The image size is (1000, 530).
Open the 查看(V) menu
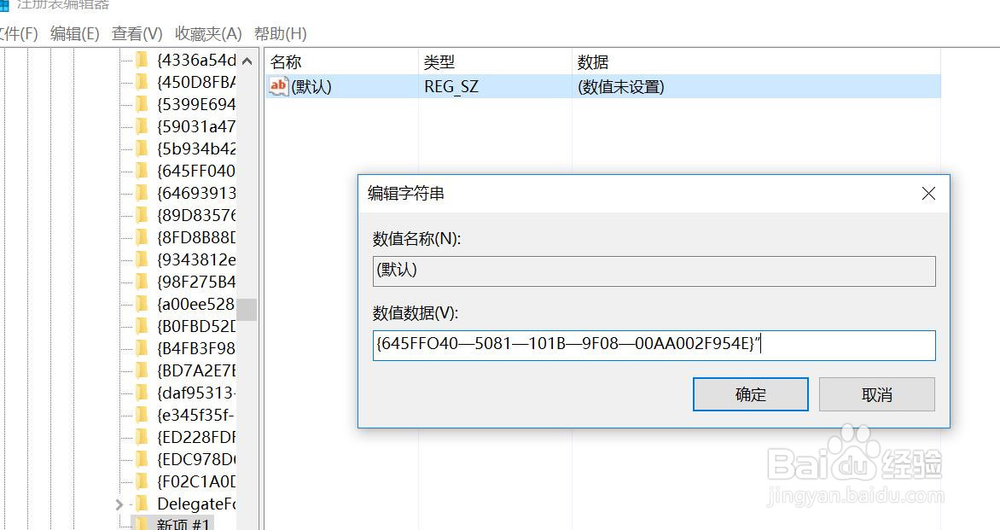pos(137,33)
